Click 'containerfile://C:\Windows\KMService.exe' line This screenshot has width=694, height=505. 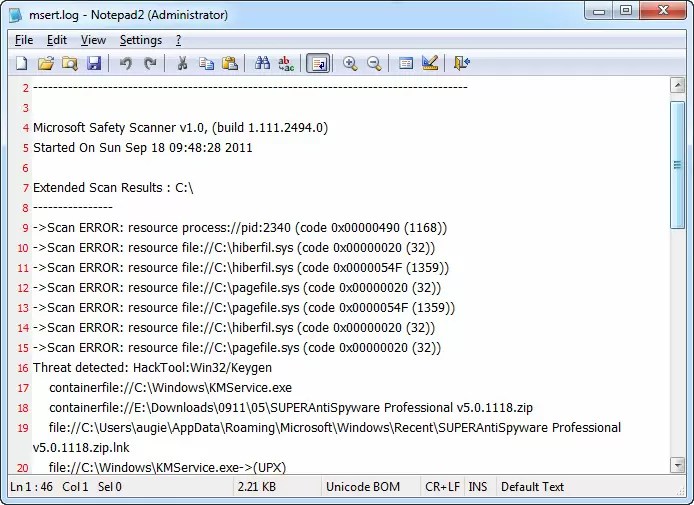[x=170, y=388]
